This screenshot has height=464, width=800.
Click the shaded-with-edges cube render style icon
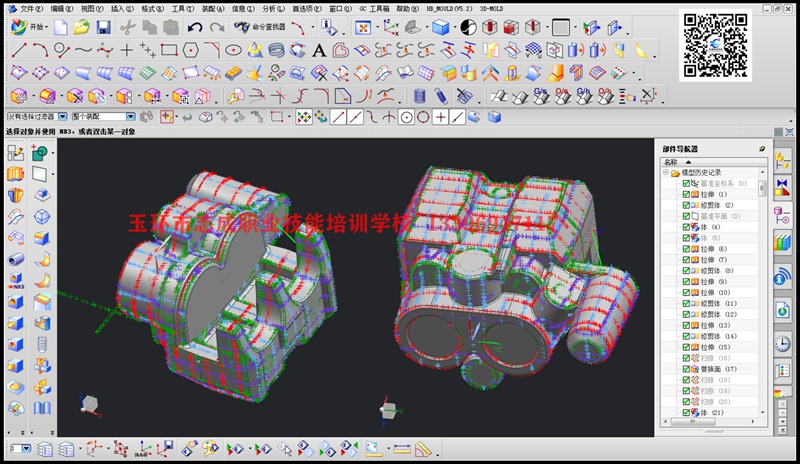point(440,27)
